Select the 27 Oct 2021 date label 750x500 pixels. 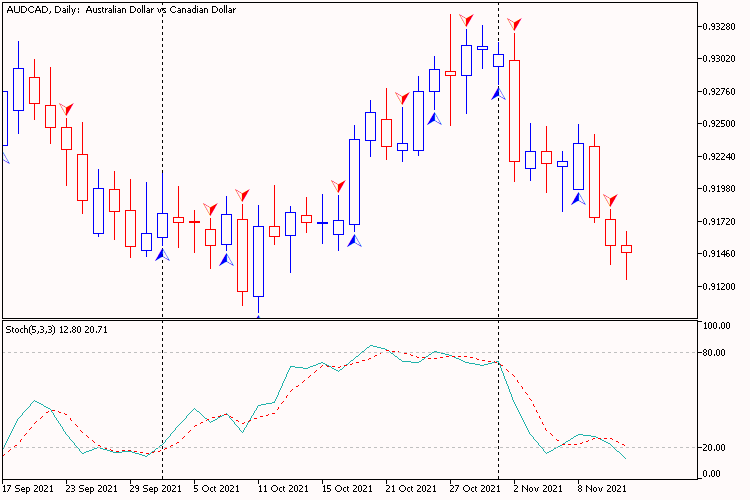[x=474, y=489]
